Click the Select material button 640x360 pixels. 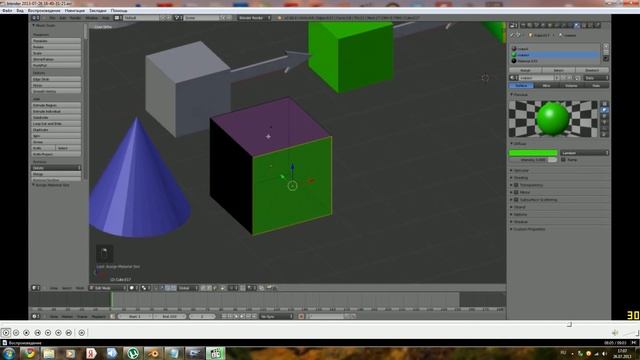tap(559, 70)
